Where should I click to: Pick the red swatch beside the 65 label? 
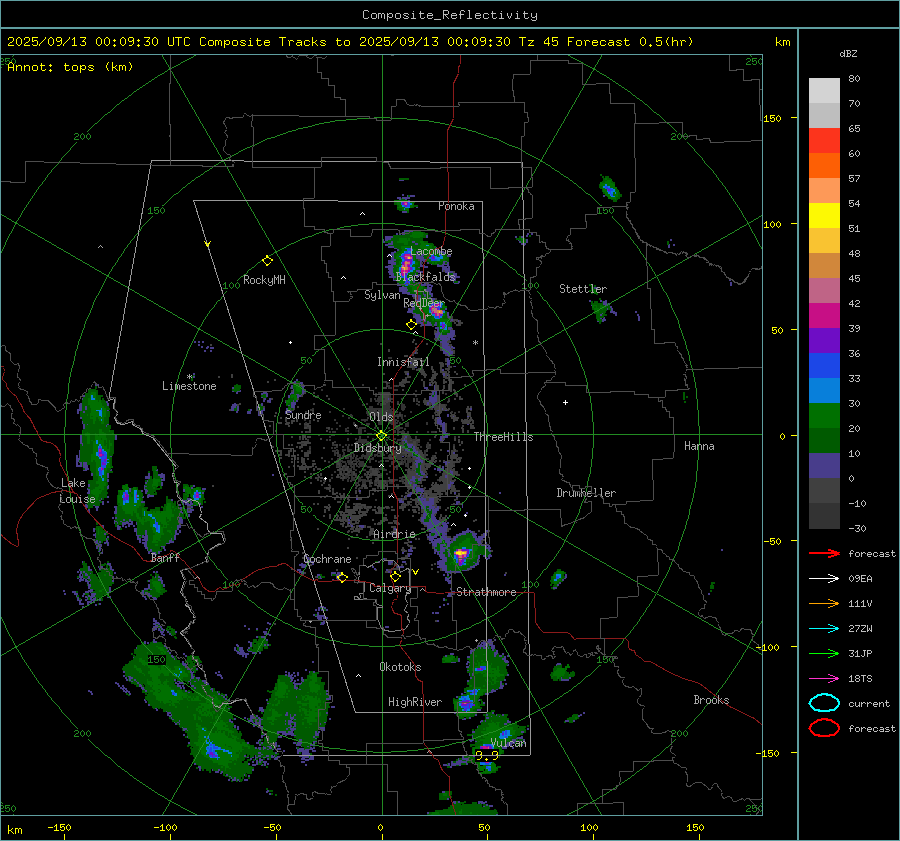(824, 140)
